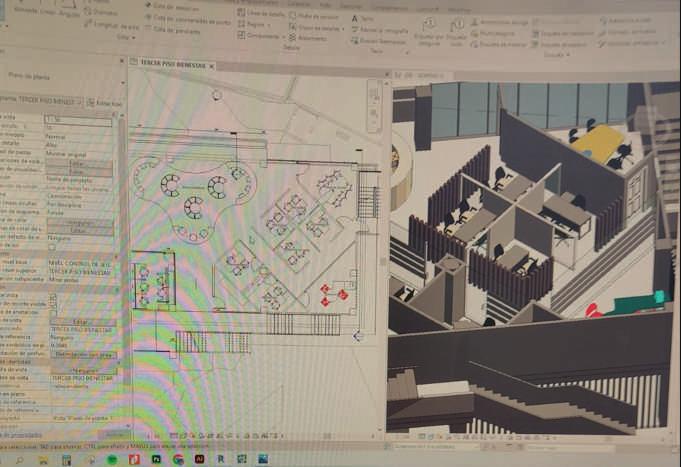Toggle the Recorte de anotación checkbox
This screenshot has width=681, height=467.
53,312
